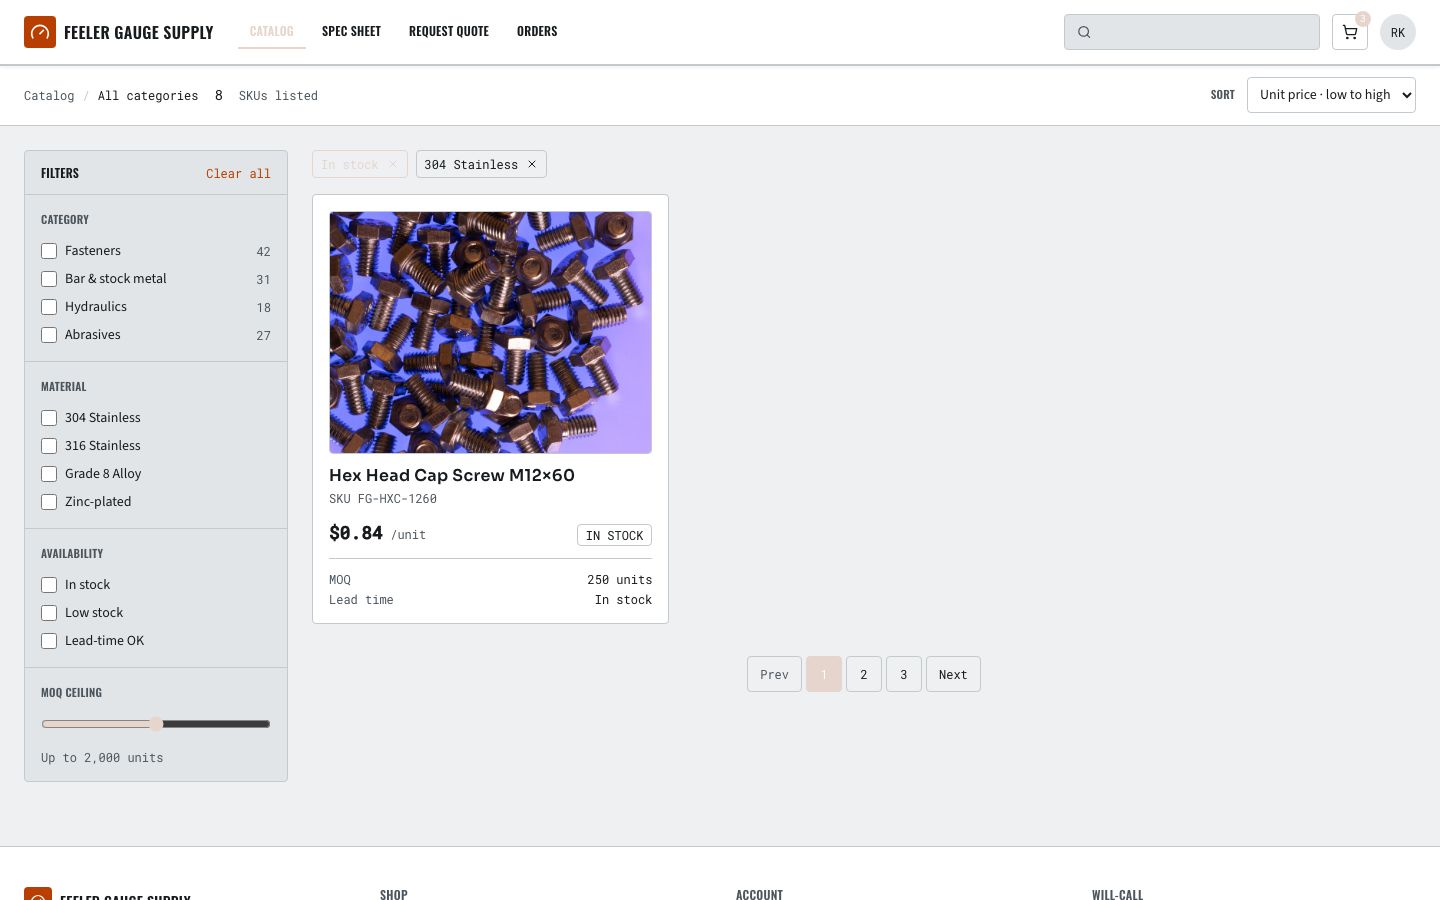This screenshot has width=1440, height=900.
Task: Check the Bar & stock metal category
Action: click(x=49, y=279)
